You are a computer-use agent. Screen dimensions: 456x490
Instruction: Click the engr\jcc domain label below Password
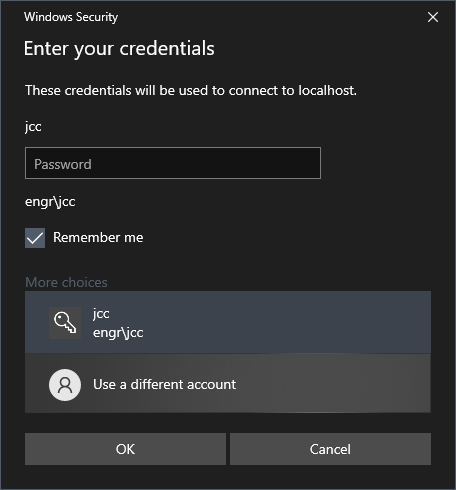coord(50,202)
